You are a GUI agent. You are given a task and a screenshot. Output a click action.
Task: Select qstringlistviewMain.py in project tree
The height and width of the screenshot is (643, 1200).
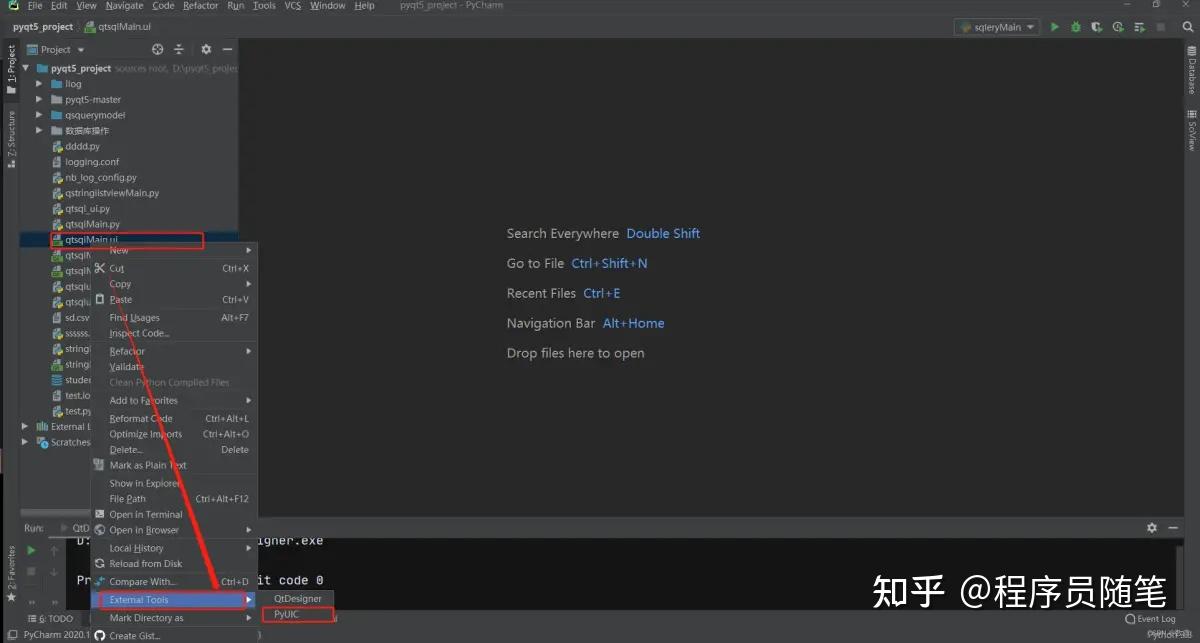[x=111, y=193]
